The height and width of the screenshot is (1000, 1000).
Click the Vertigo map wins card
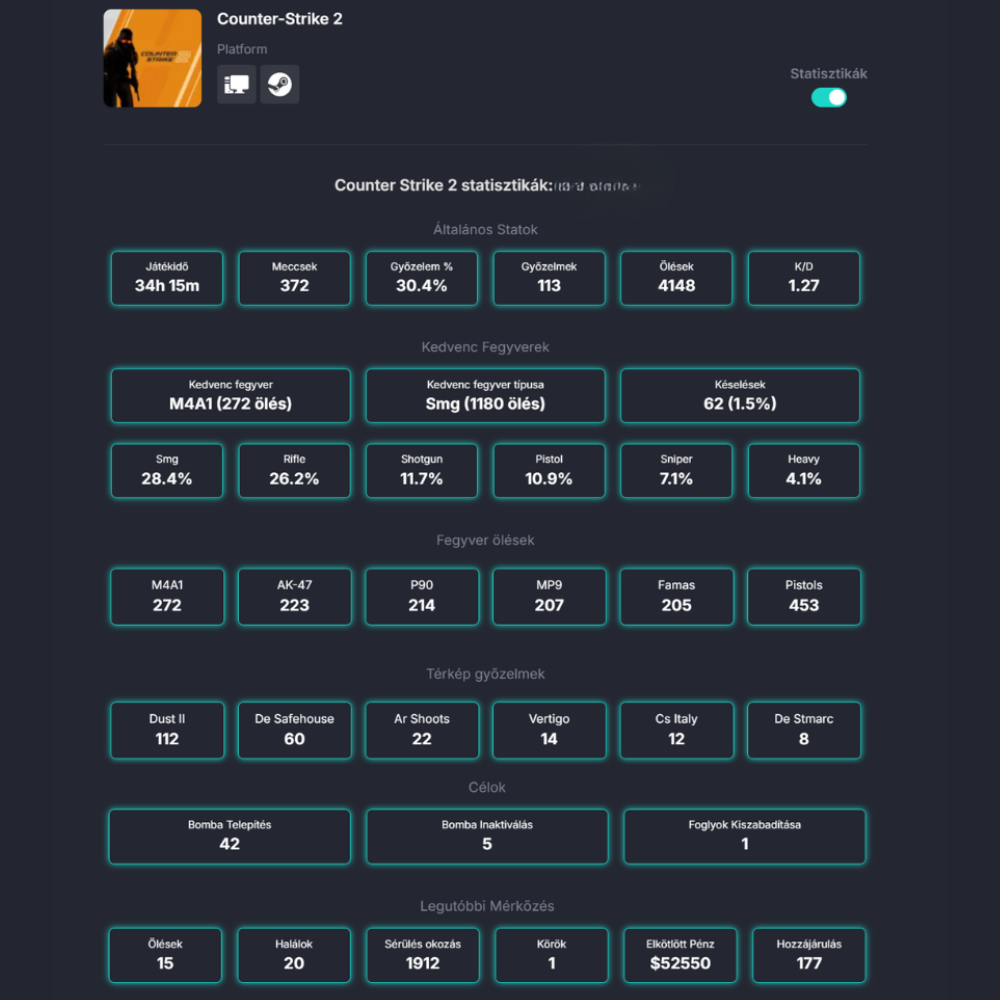pyautogui.click(x=549, y=730)
